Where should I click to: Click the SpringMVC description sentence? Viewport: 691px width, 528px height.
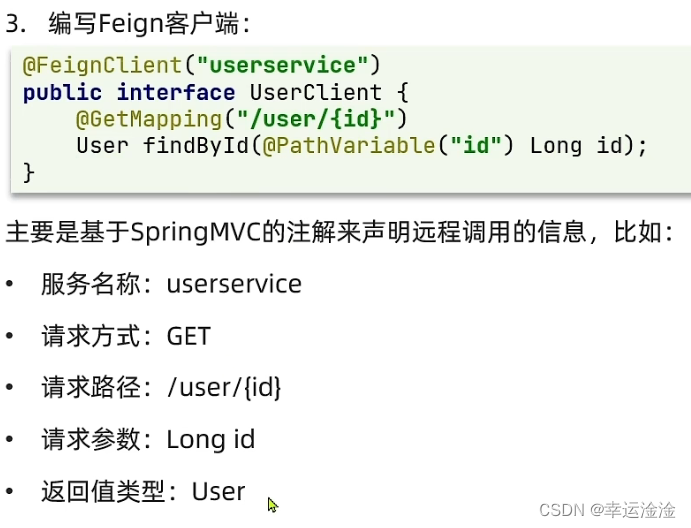click(340, 233)
